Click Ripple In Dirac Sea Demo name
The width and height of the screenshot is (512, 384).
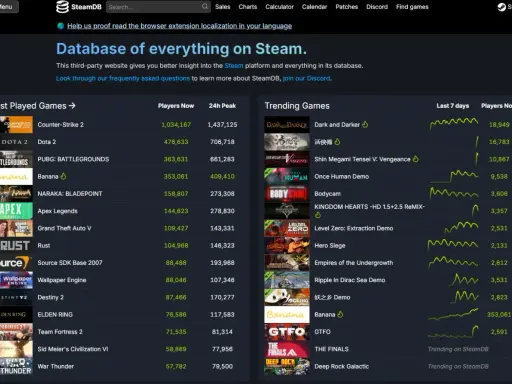click(x=350, y=280)
